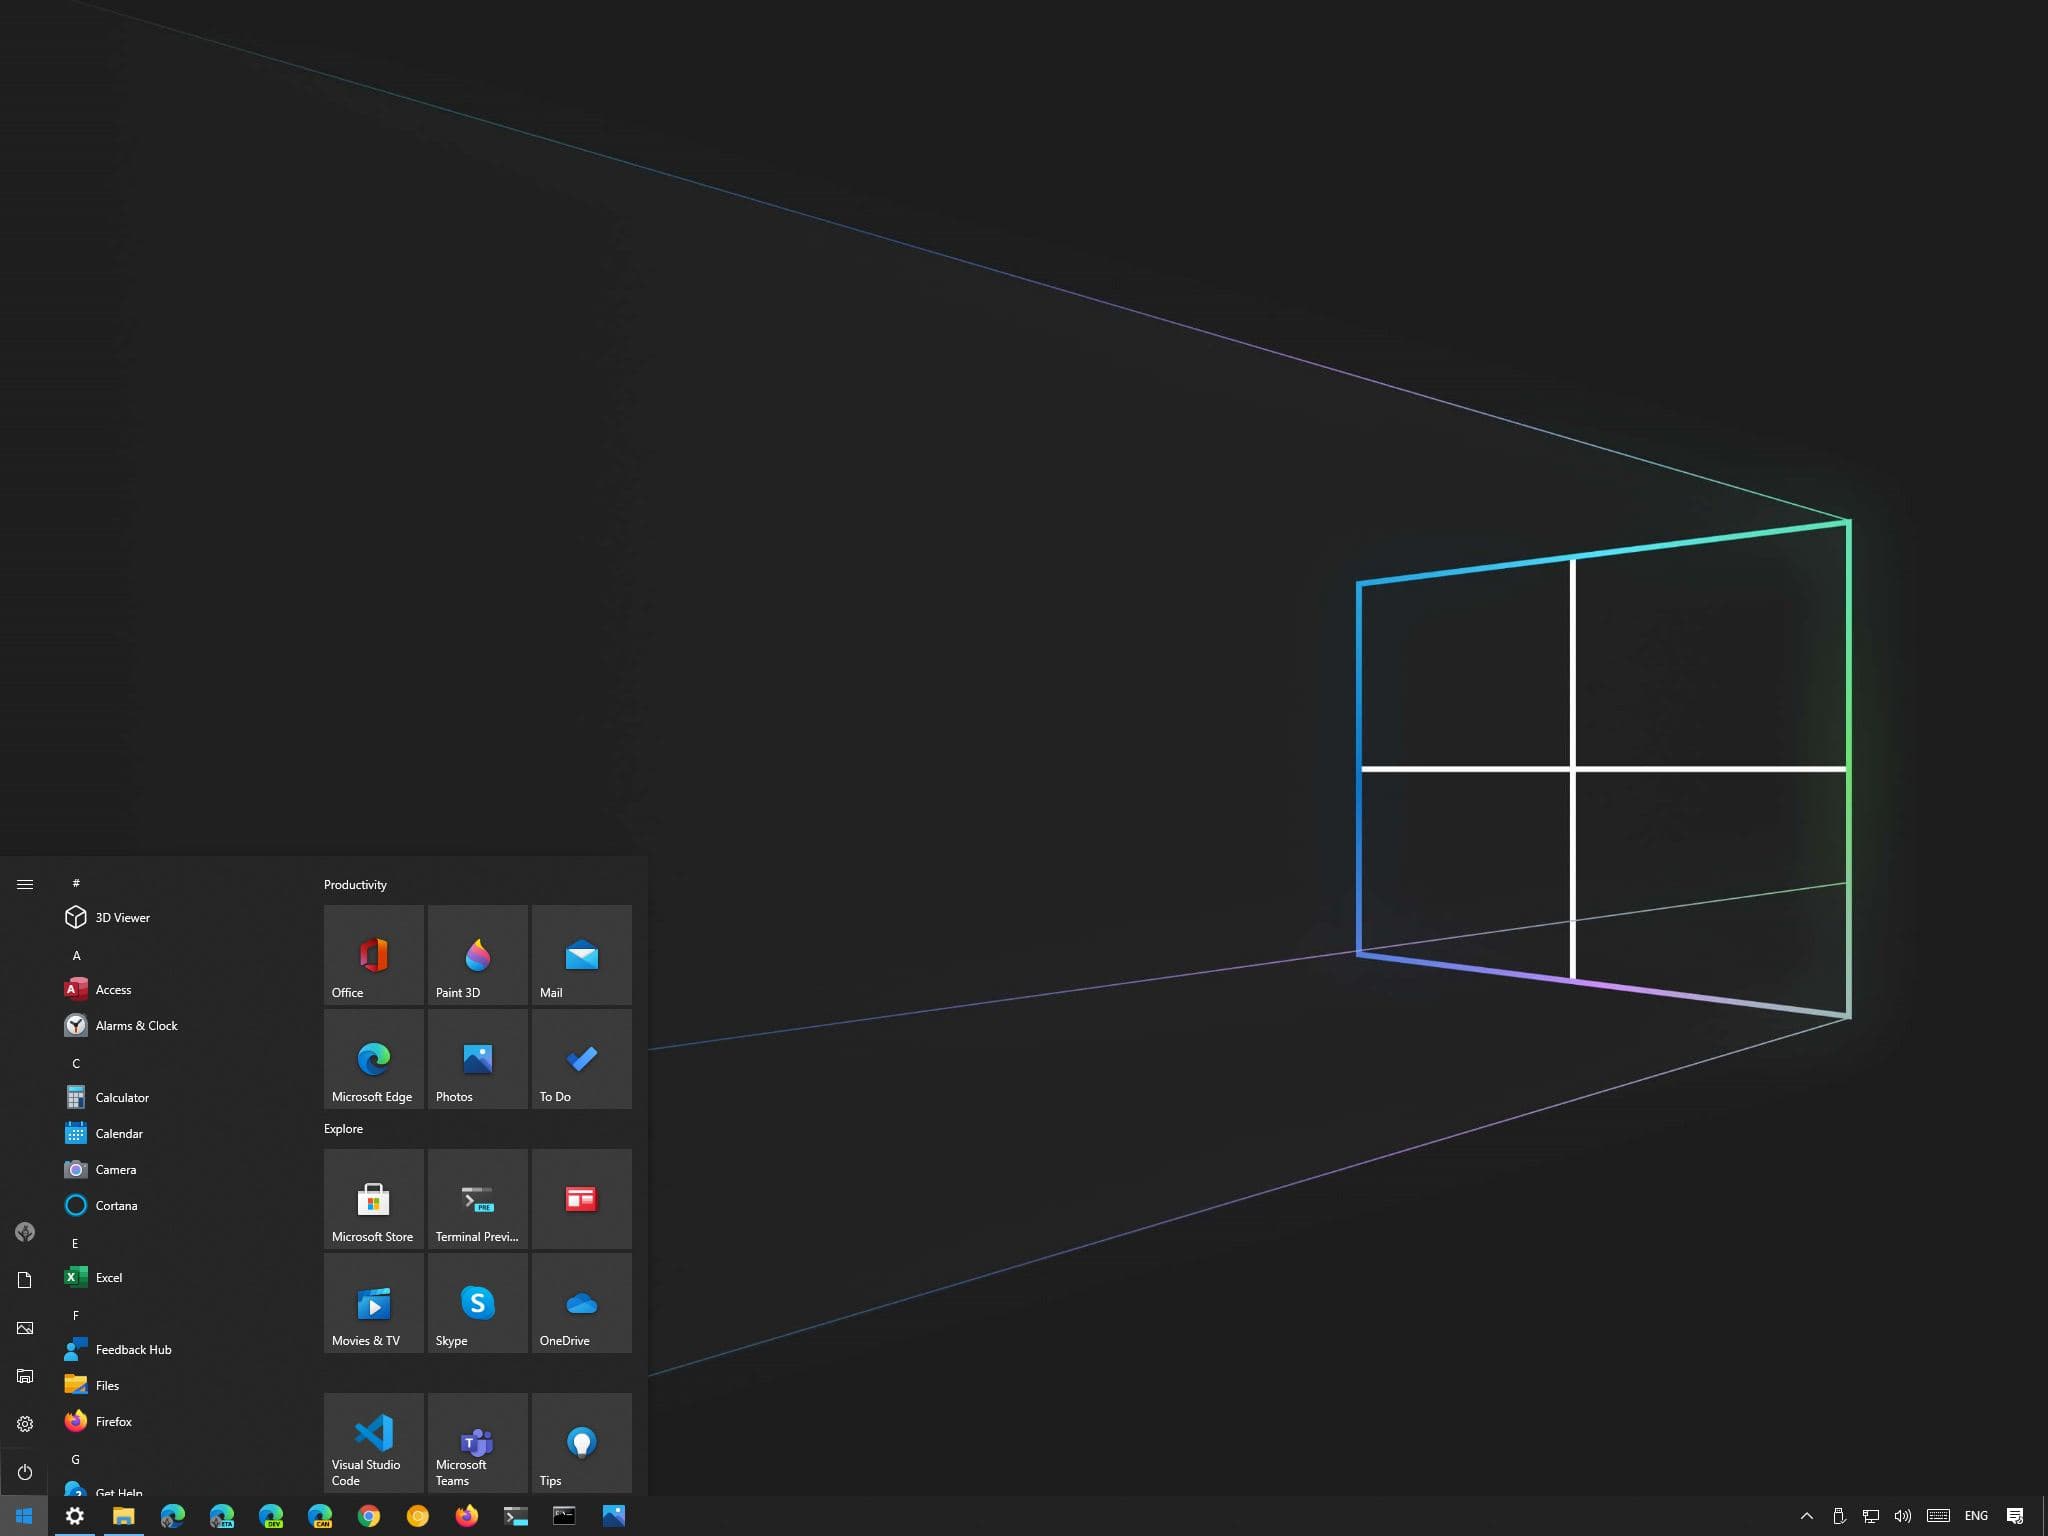2048x1536 pixels.
Task: Open network status in system tray
Action: (1870, 1516)
